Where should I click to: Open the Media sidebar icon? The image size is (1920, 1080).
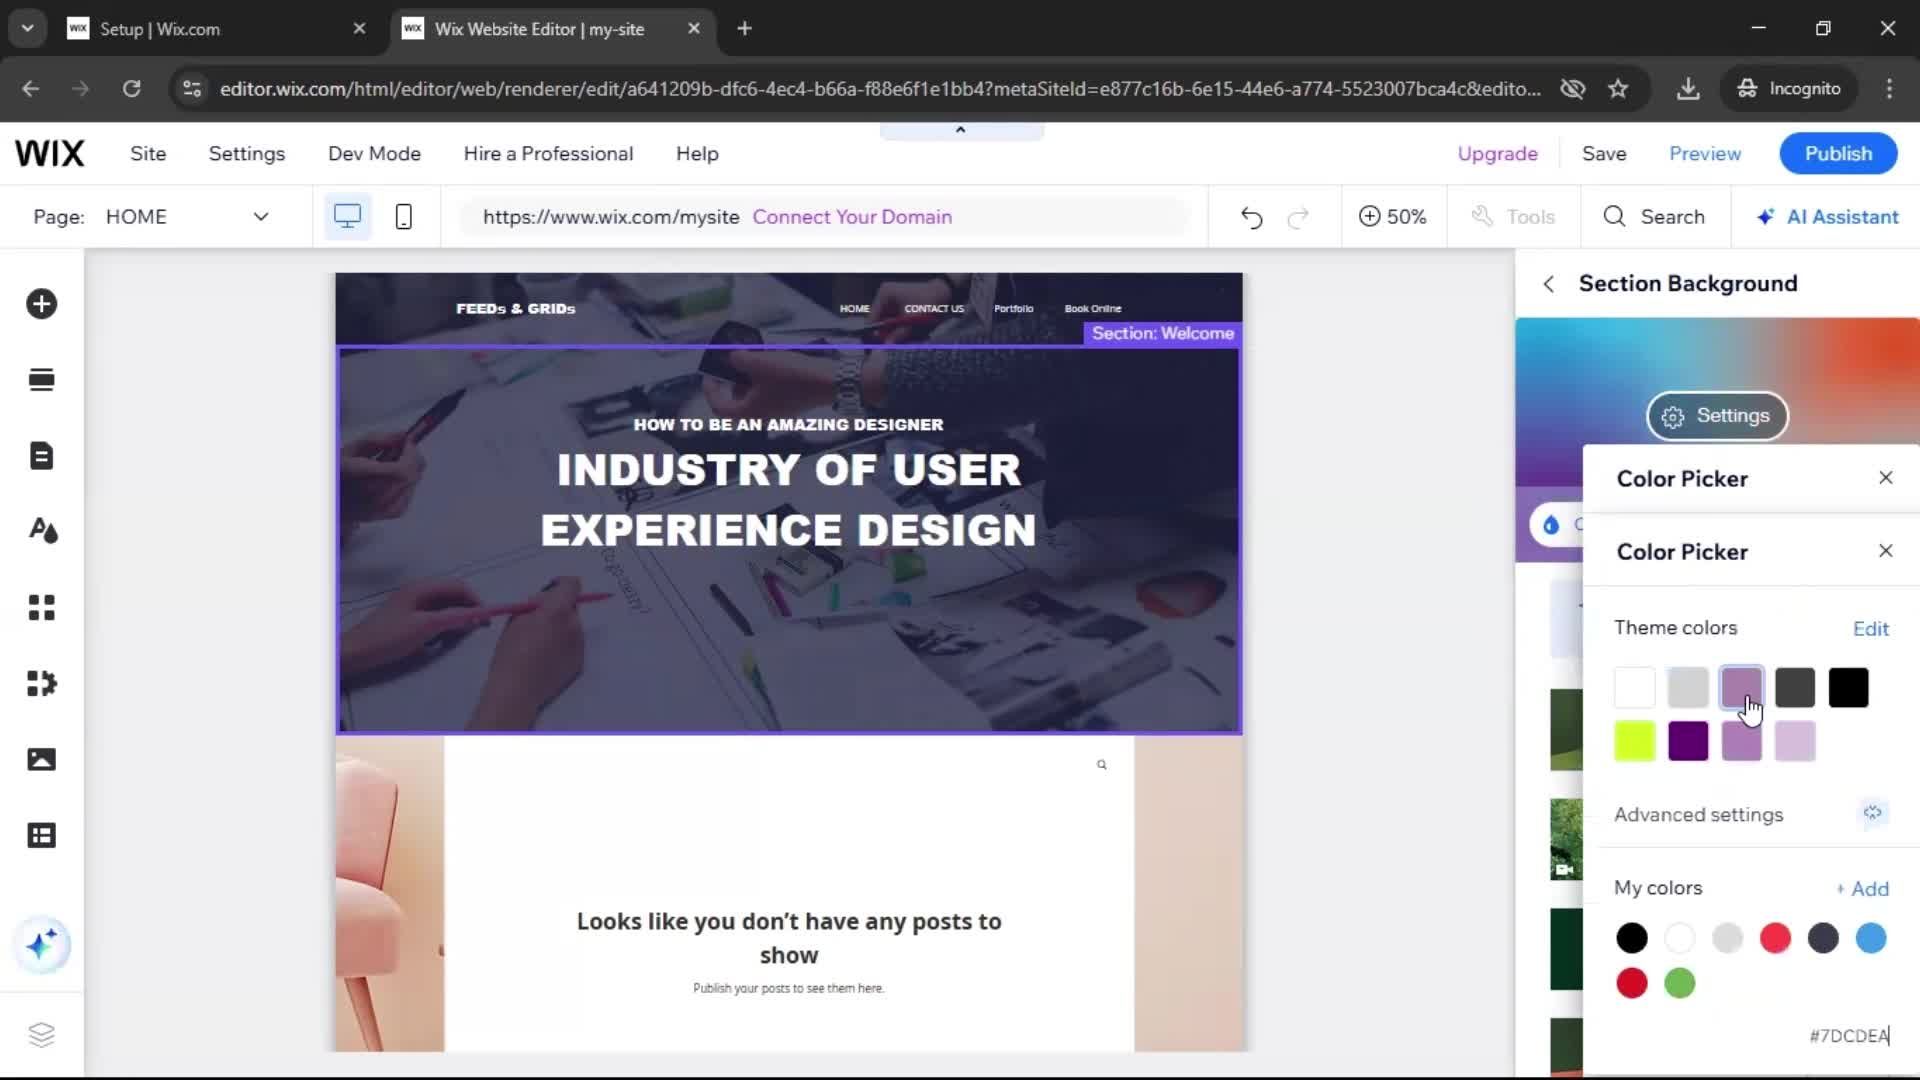(41, 759)
